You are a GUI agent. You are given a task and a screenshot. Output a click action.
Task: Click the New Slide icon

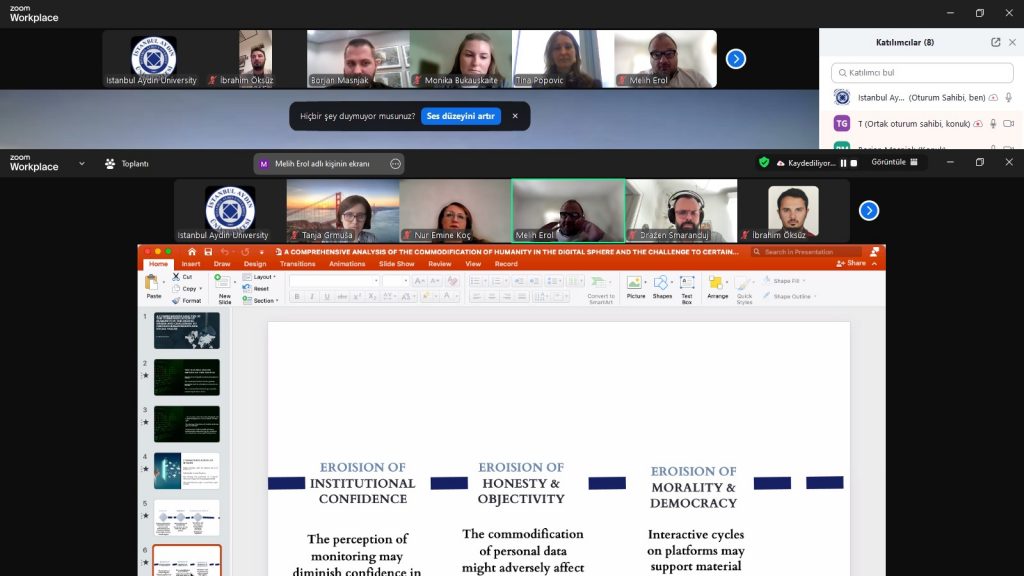(223, 281)
